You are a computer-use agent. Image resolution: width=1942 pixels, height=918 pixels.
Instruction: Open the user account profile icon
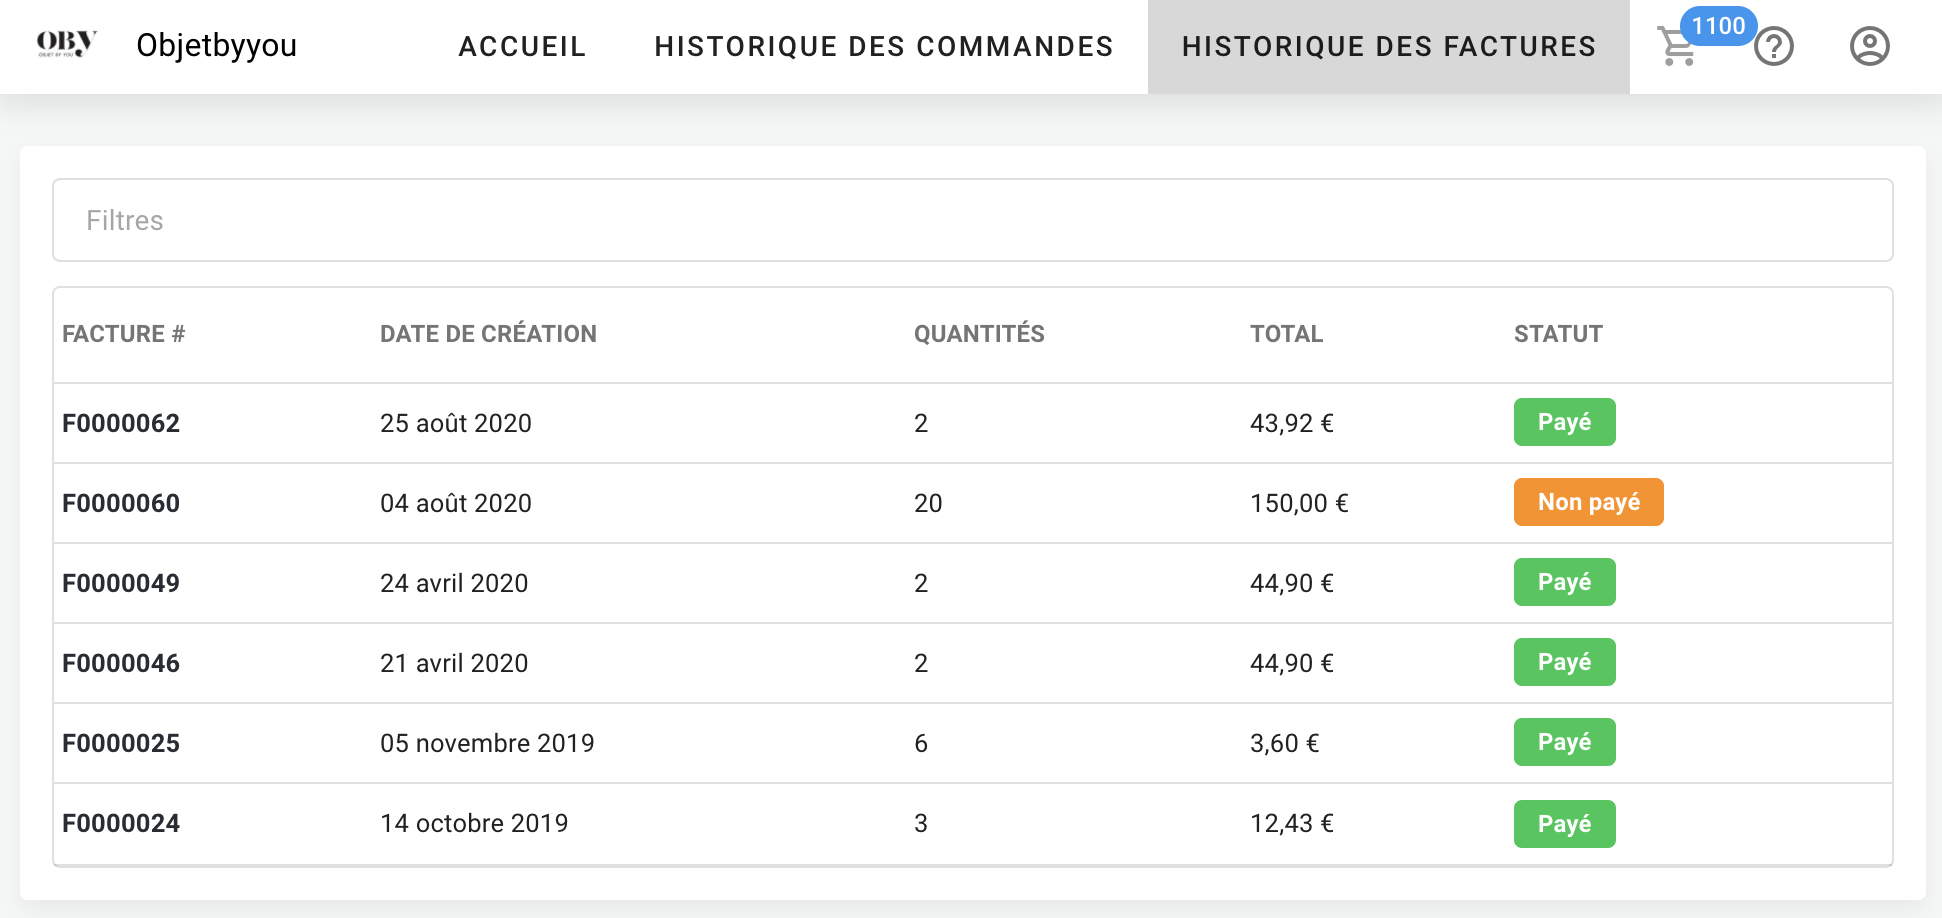click(x=1869, y=47)
